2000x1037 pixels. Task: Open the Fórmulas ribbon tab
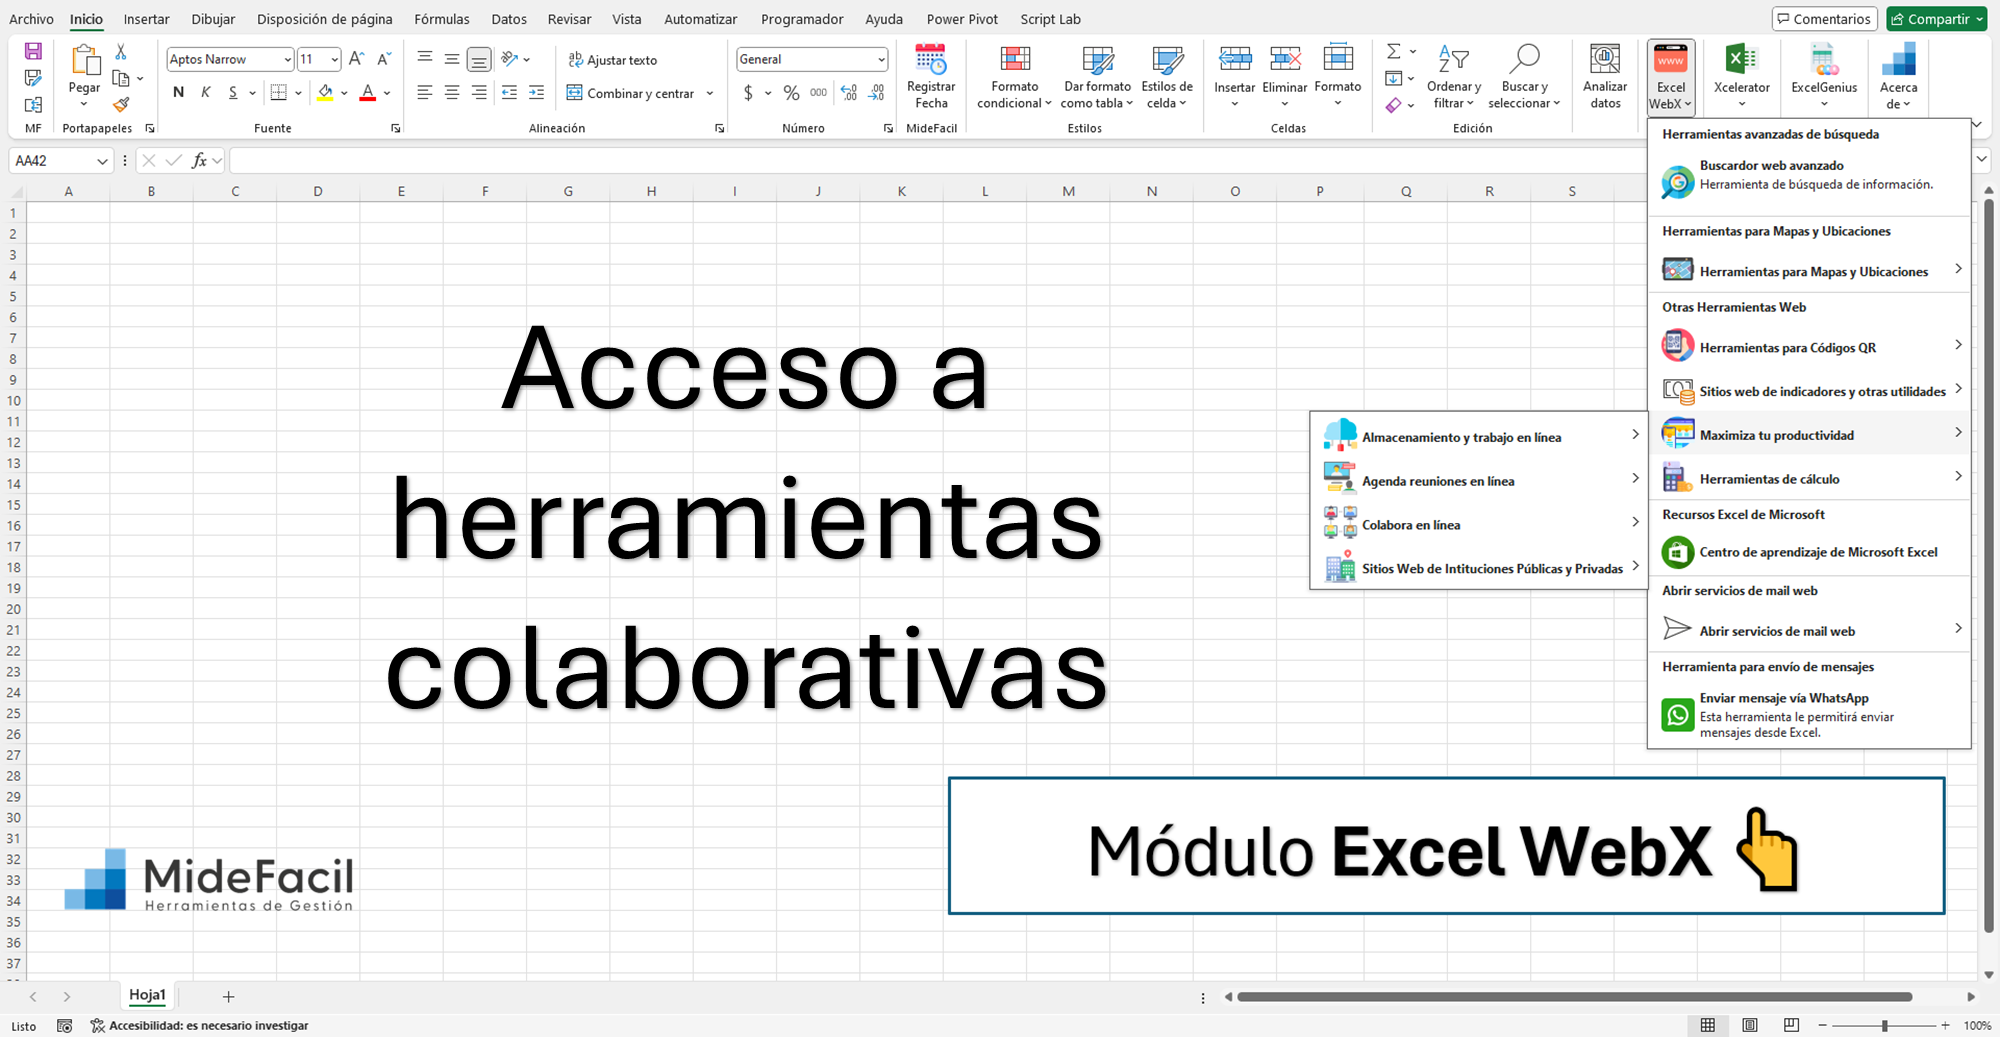tap(441, 19)
